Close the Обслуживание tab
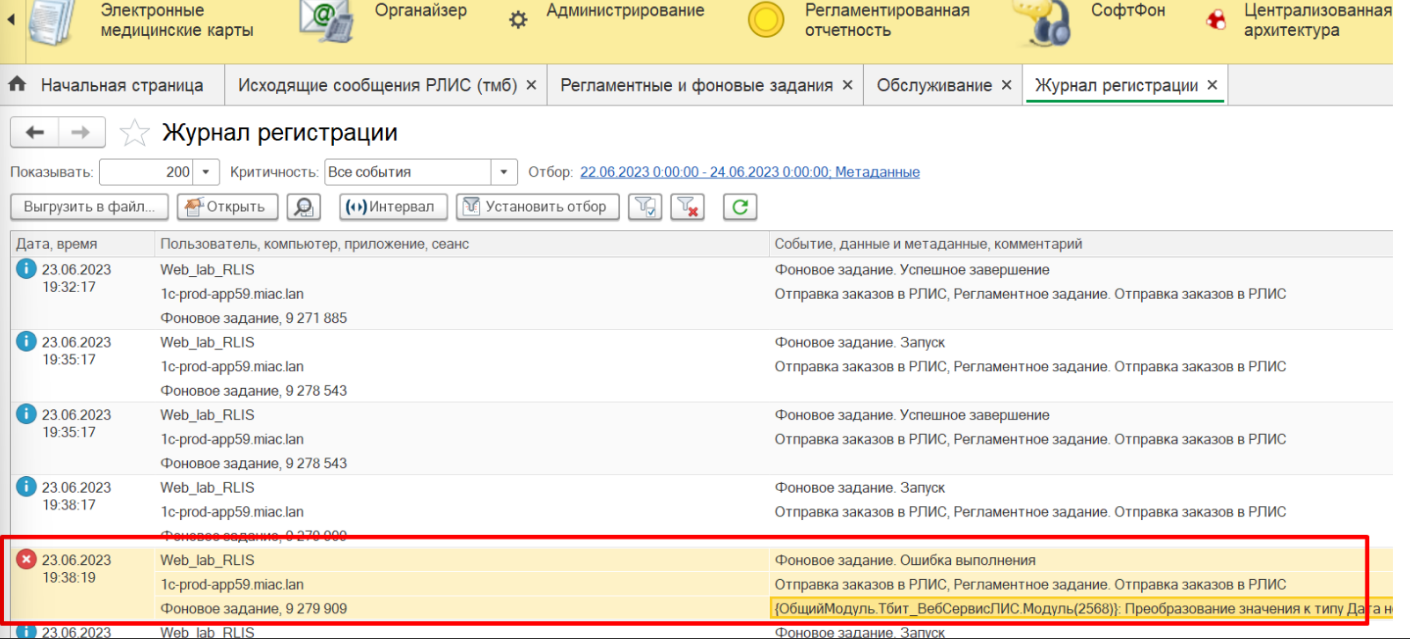 [1006, 86]
